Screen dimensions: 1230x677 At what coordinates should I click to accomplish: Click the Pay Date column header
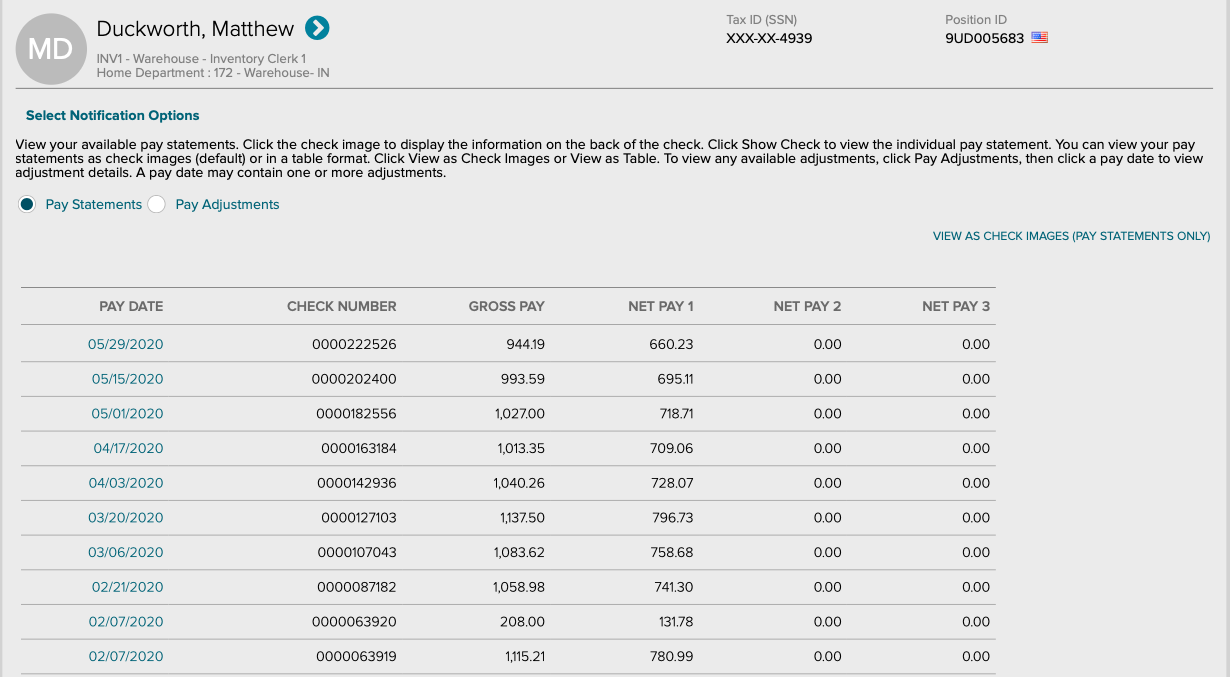point(131,306)
